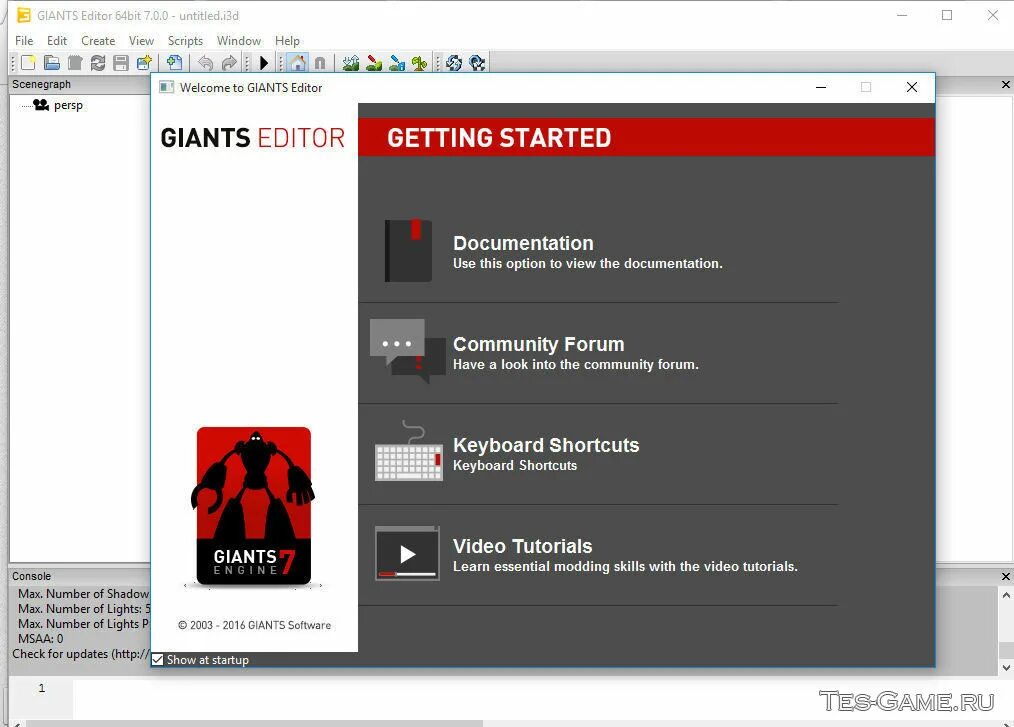Minimize the Welcome to GIANTS Editor dialog
The height and width of the screenshot is (727, 1014).
[821, 87]
